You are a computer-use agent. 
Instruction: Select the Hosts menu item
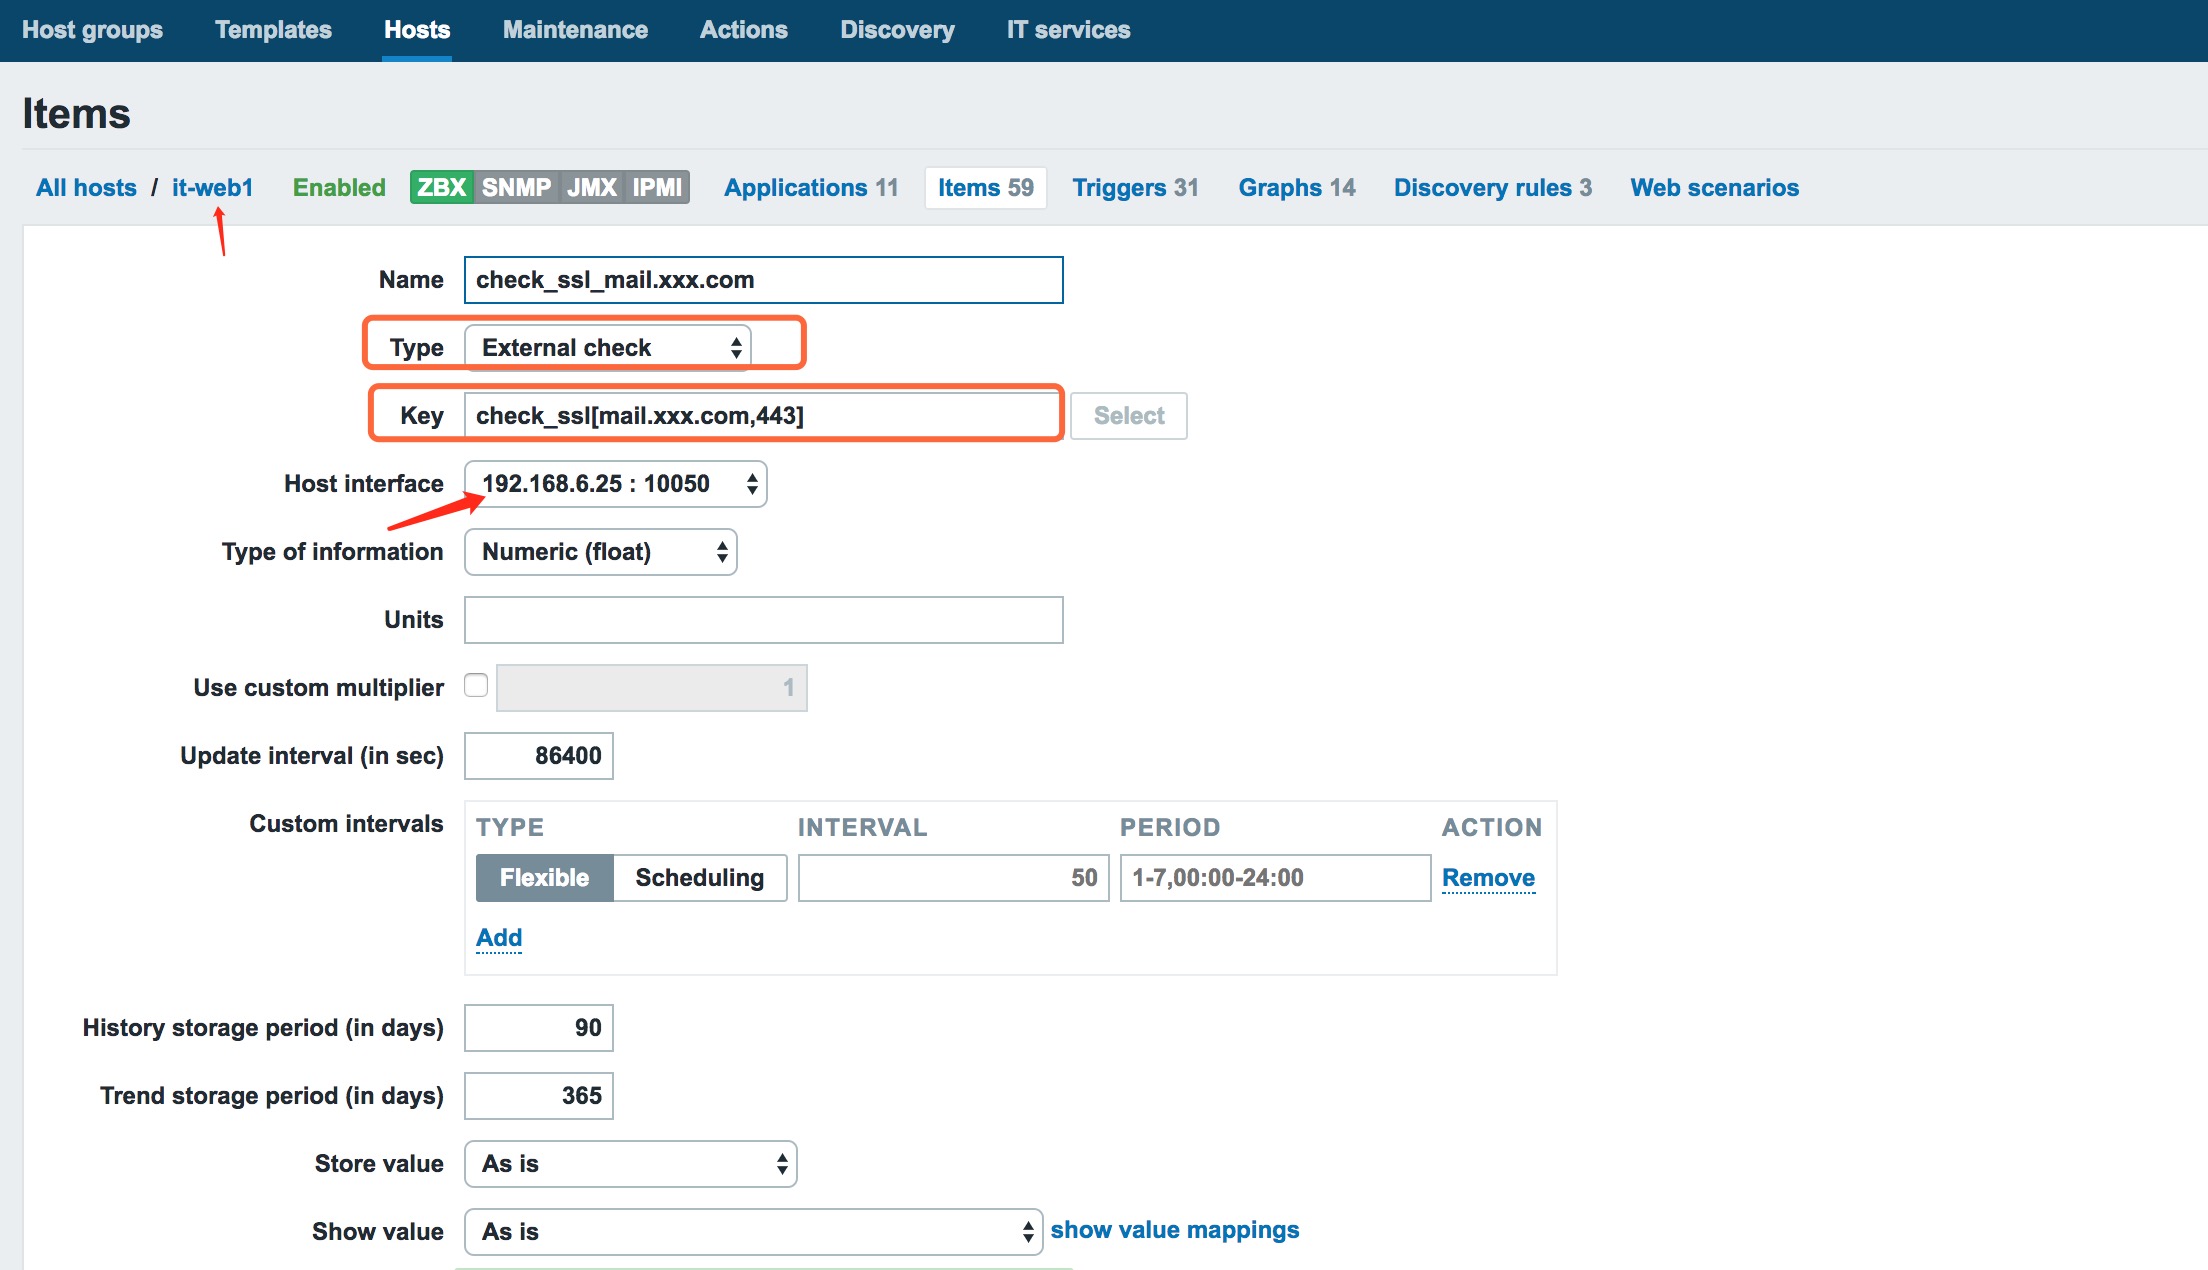tap(417, 30)
